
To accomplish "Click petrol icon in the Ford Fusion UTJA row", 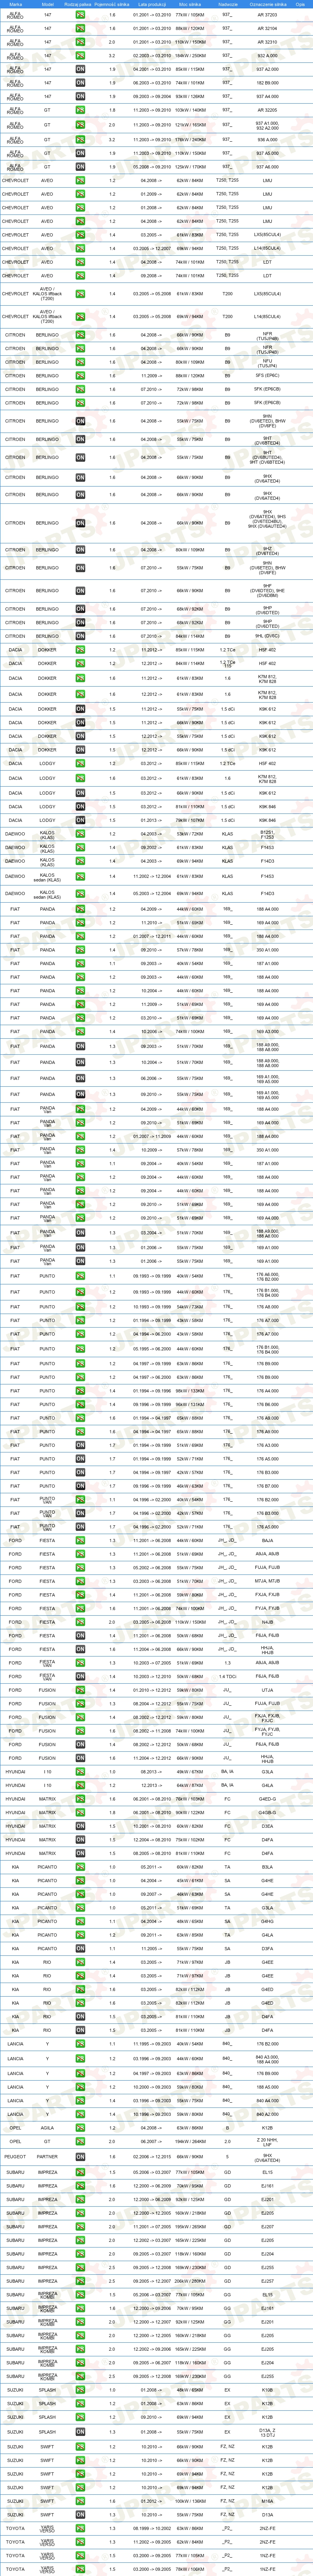I will [x=80, y=1690].
